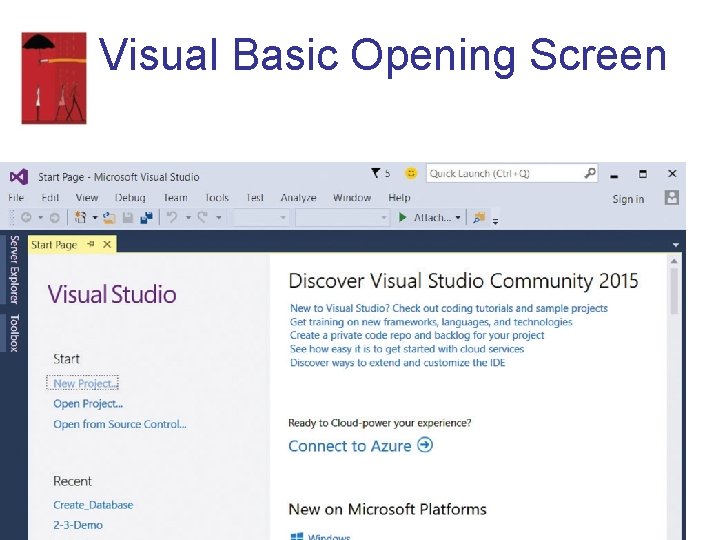Click Discover ways to extend the IDE link

click(x=398, y=362)
